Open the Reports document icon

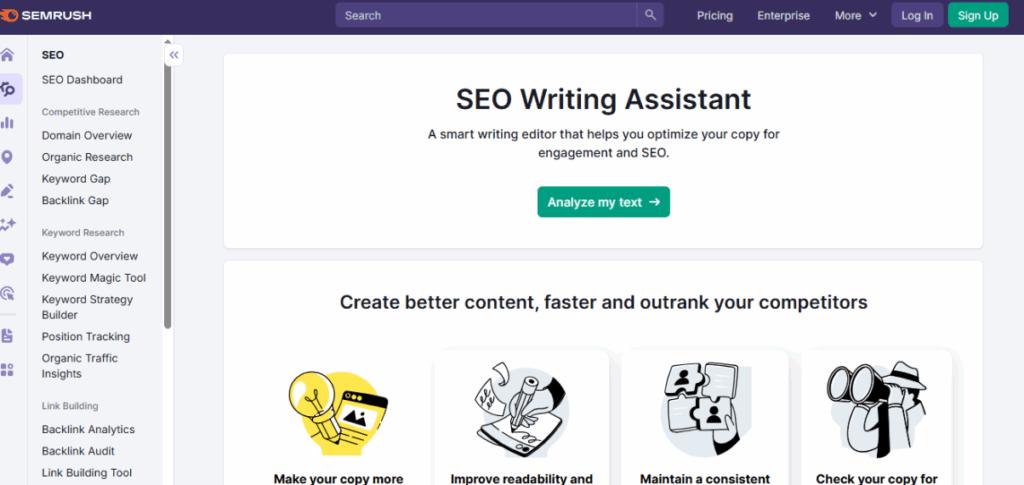click(7, 336)
